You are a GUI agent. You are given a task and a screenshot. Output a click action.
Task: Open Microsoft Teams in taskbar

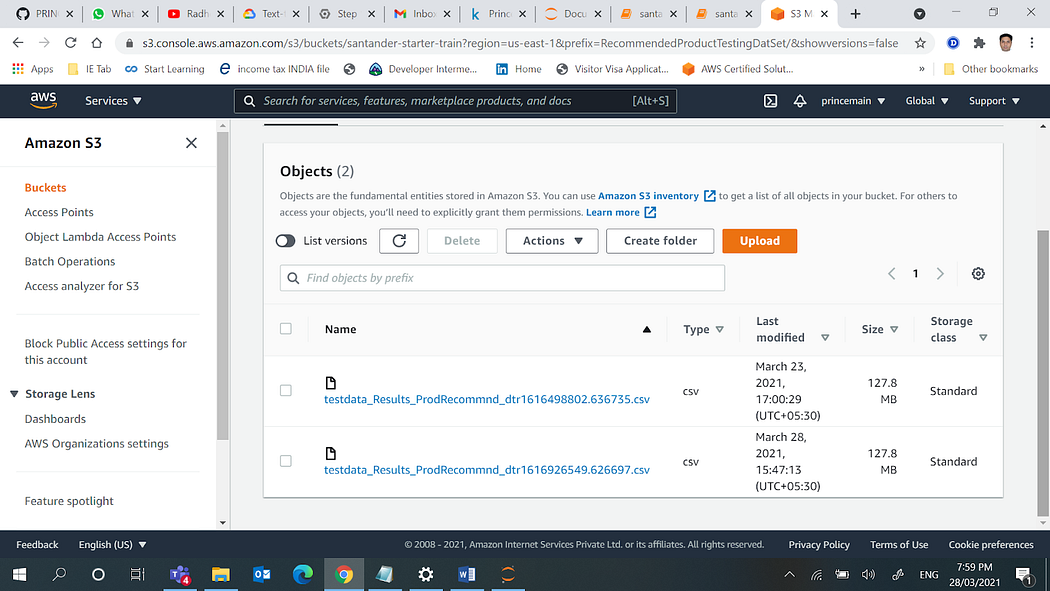pyautogui.click(x=179, y=574)
